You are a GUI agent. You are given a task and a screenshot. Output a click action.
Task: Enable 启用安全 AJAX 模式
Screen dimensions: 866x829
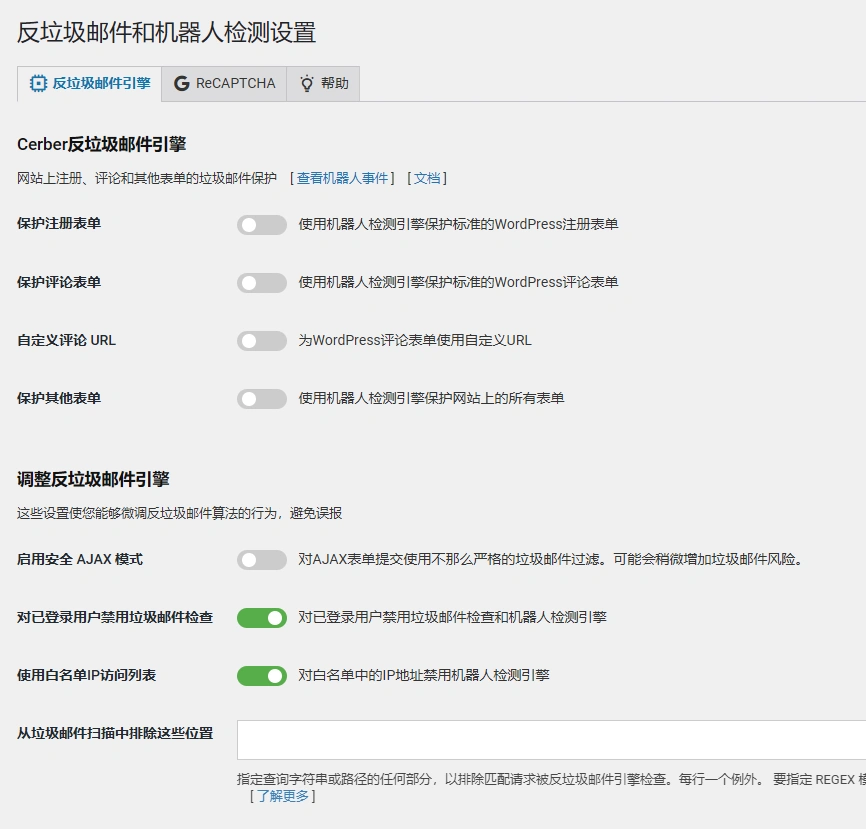pyautogui.click(x=261, y=562)
